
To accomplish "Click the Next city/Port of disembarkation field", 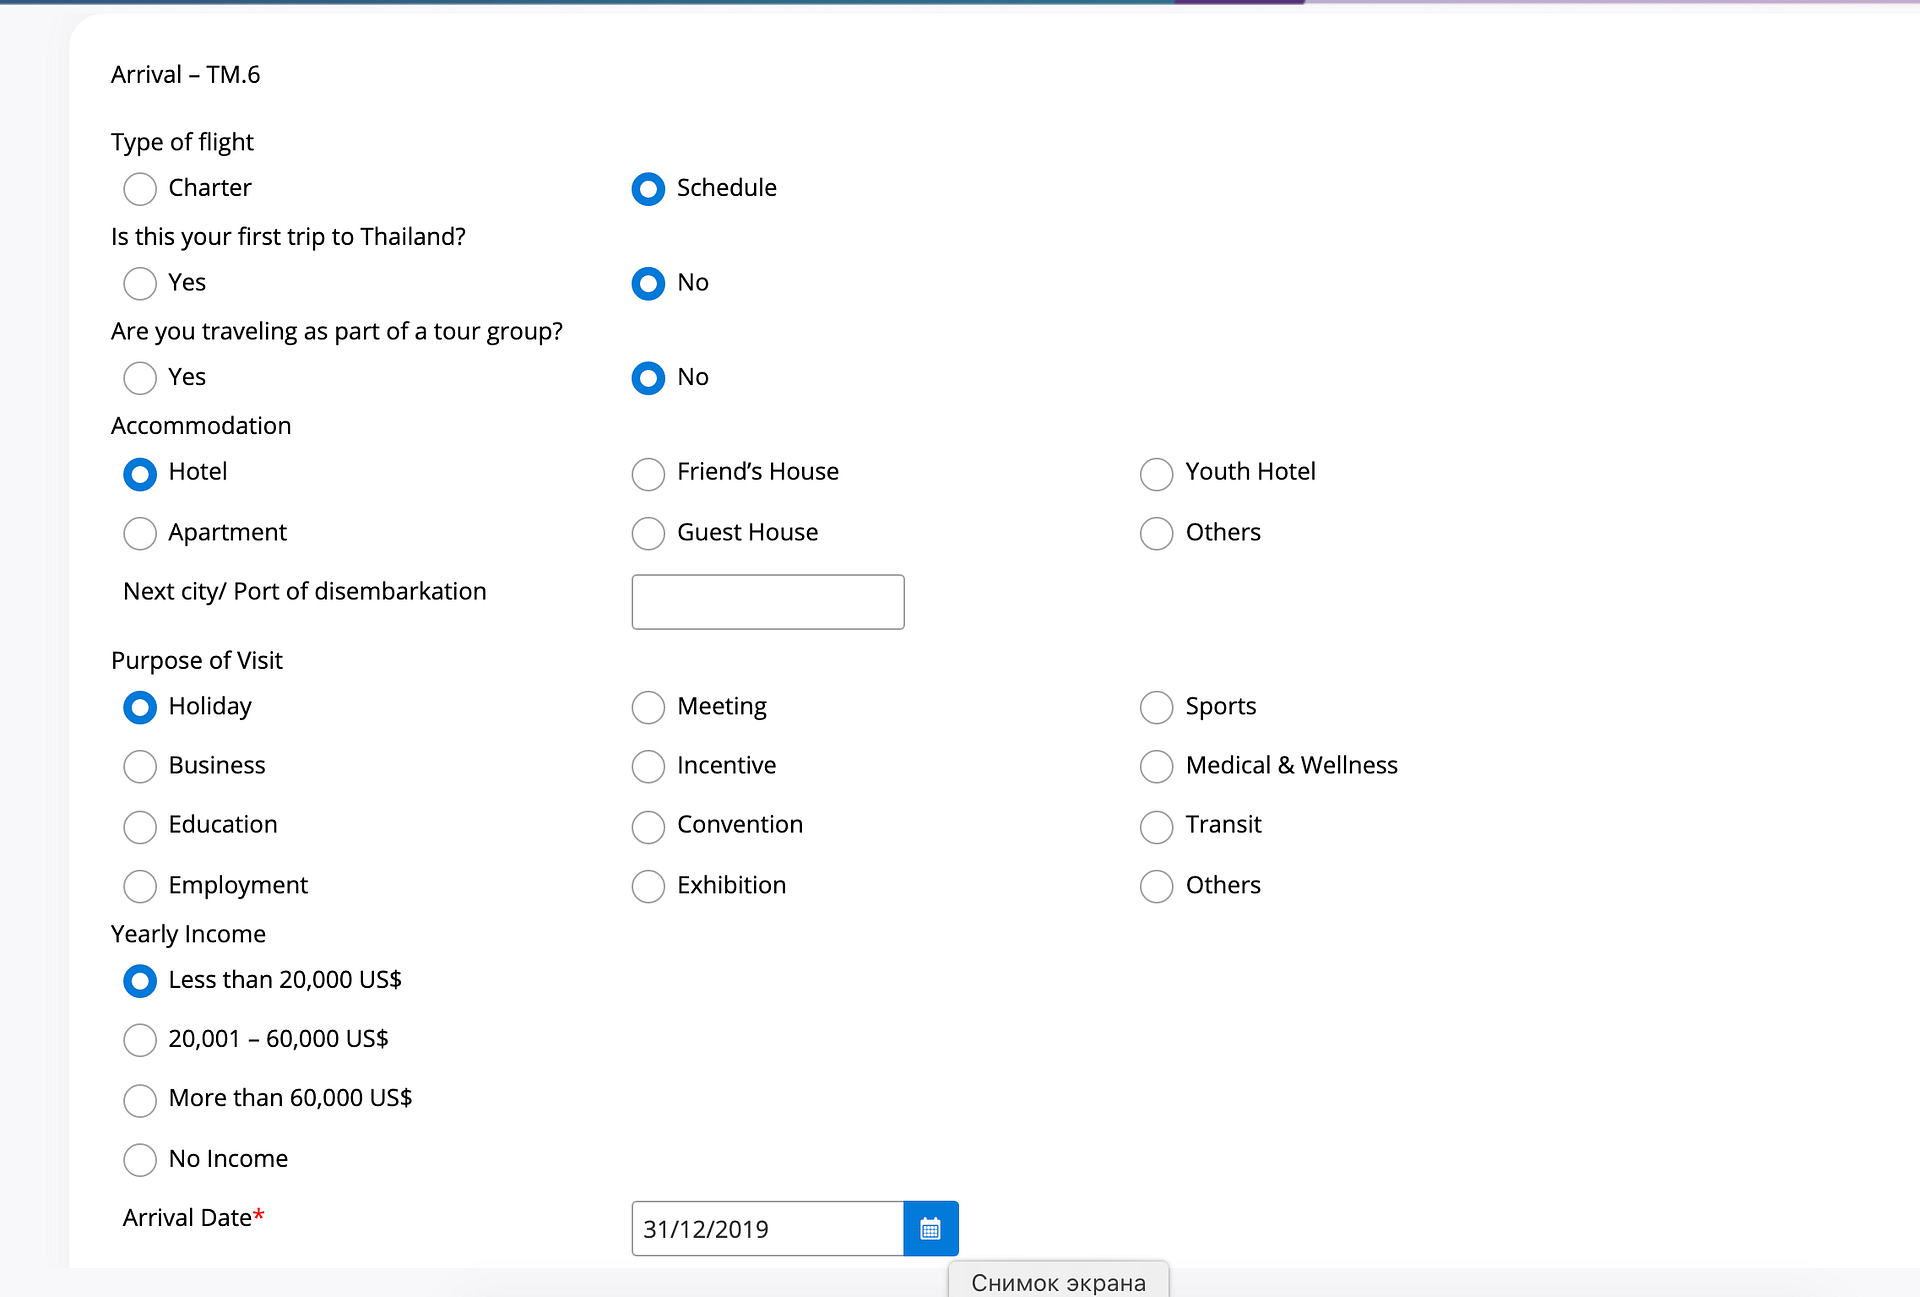I will coord(767,601).
